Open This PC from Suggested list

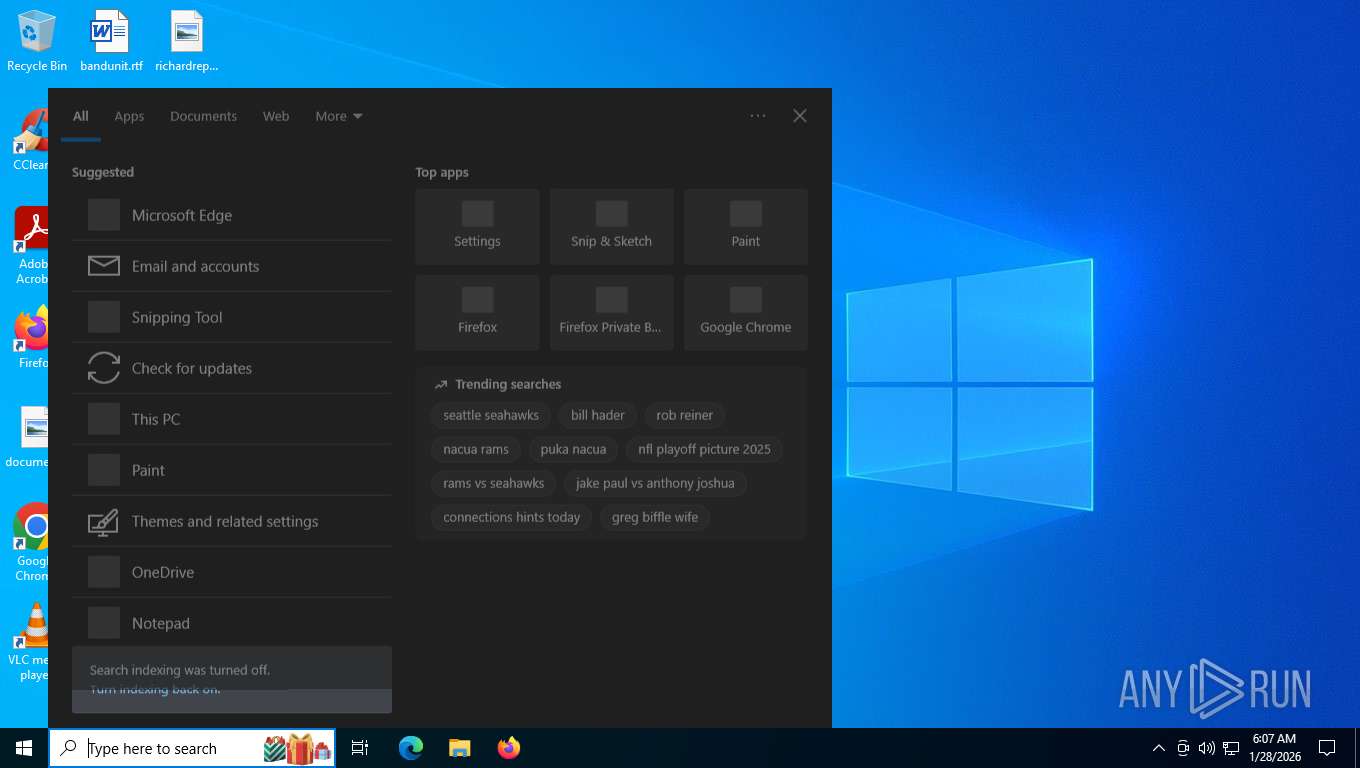(232, 419)
